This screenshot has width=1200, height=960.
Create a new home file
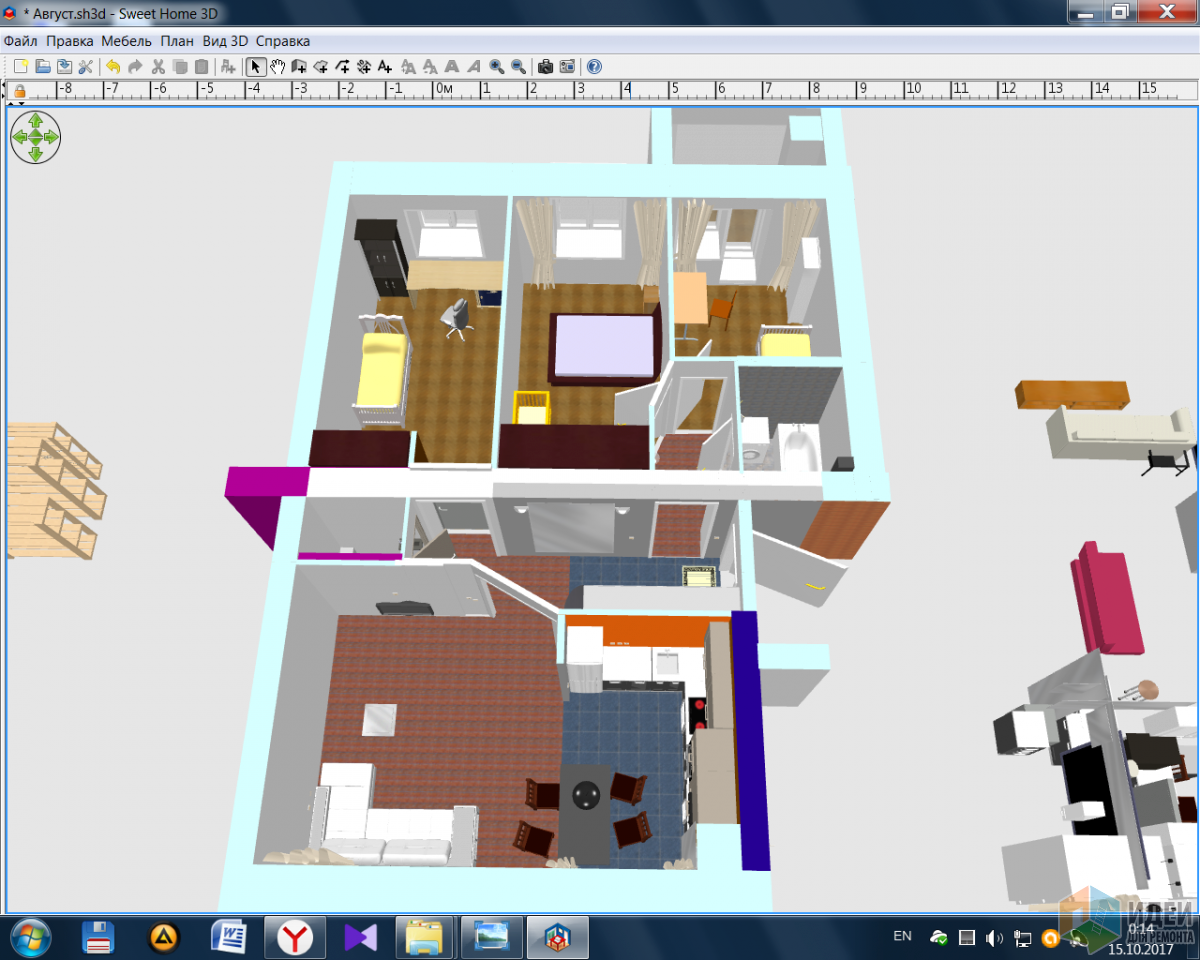pos(21,67)
